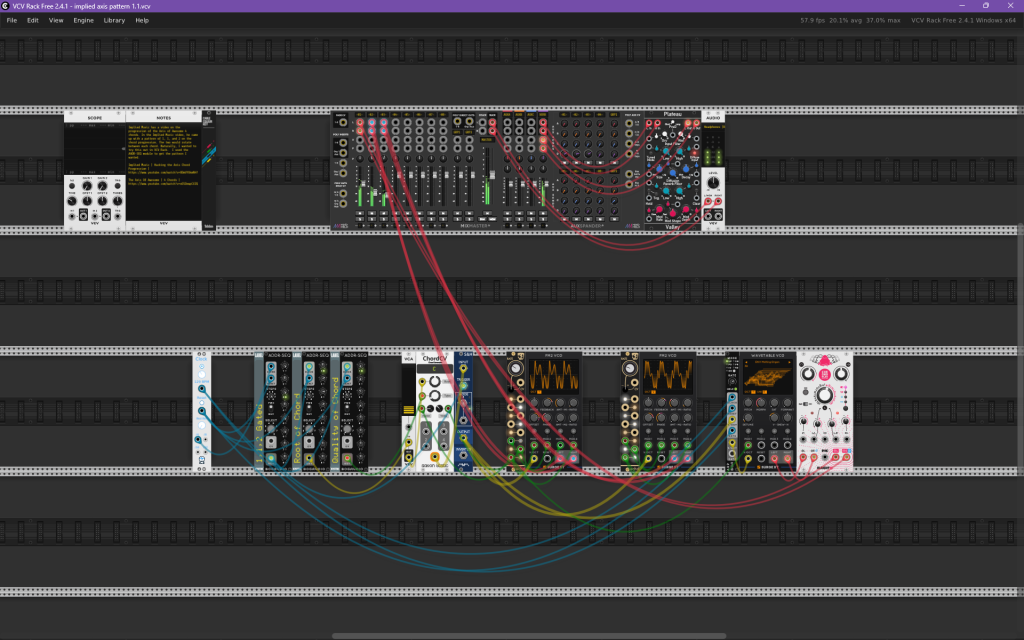This screenshot has height=640, width=1024.
Task: Click the Audio module LEVEL knob
Action: pyautogui.click(x=713, y=182)
